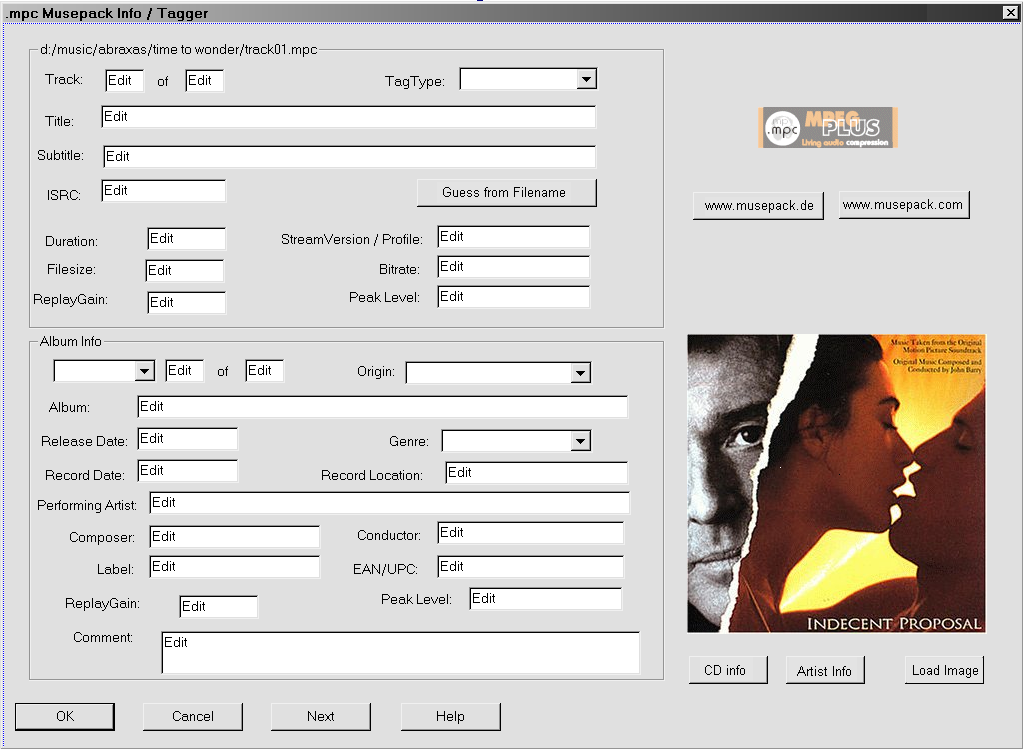This screenshot has height=749, width=1024.
Task: Click the track Peak Level field
Action: pos(514,297)
